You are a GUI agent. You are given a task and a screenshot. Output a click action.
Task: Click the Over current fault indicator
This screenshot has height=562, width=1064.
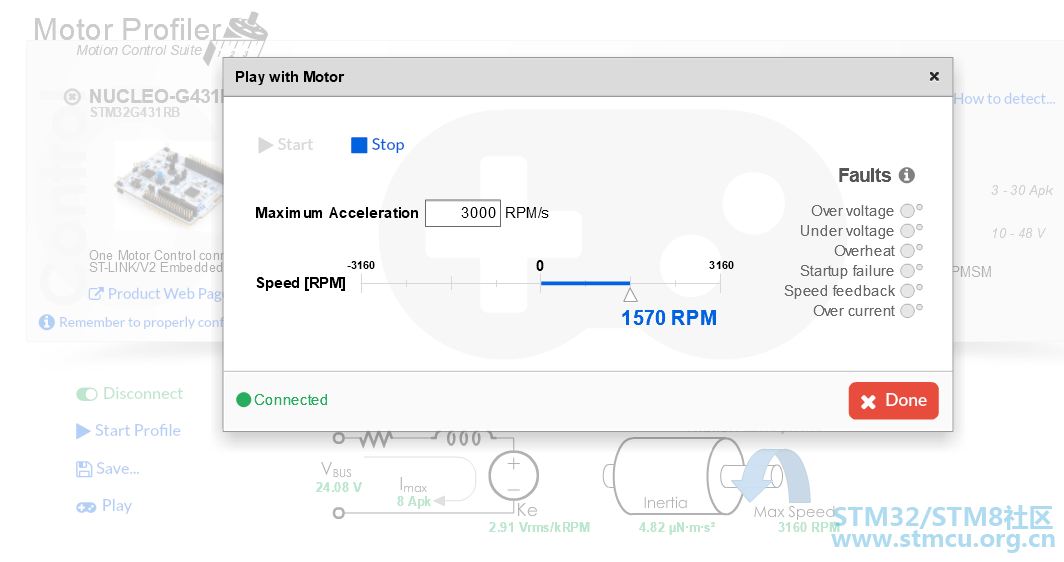click(x=907, y=311)
